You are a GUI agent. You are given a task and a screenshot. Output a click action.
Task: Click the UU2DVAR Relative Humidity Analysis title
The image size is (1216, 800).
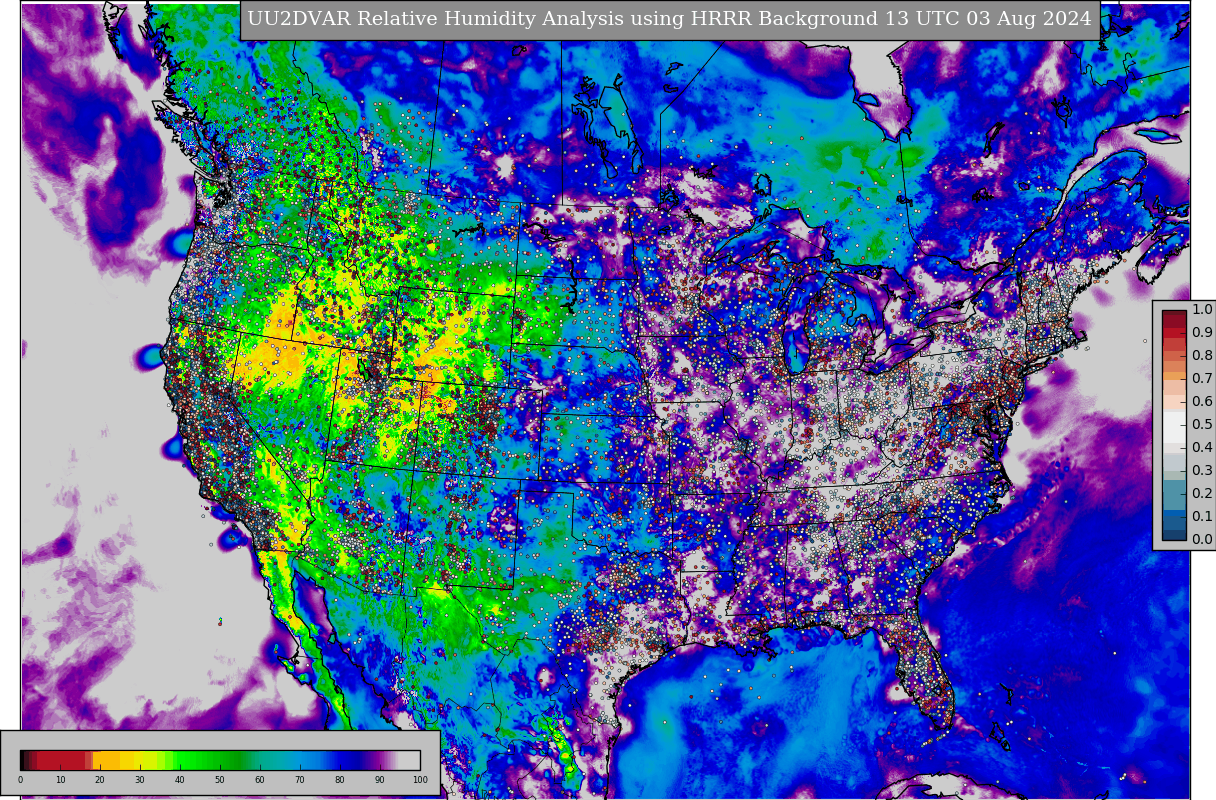(x=669, y=19)
